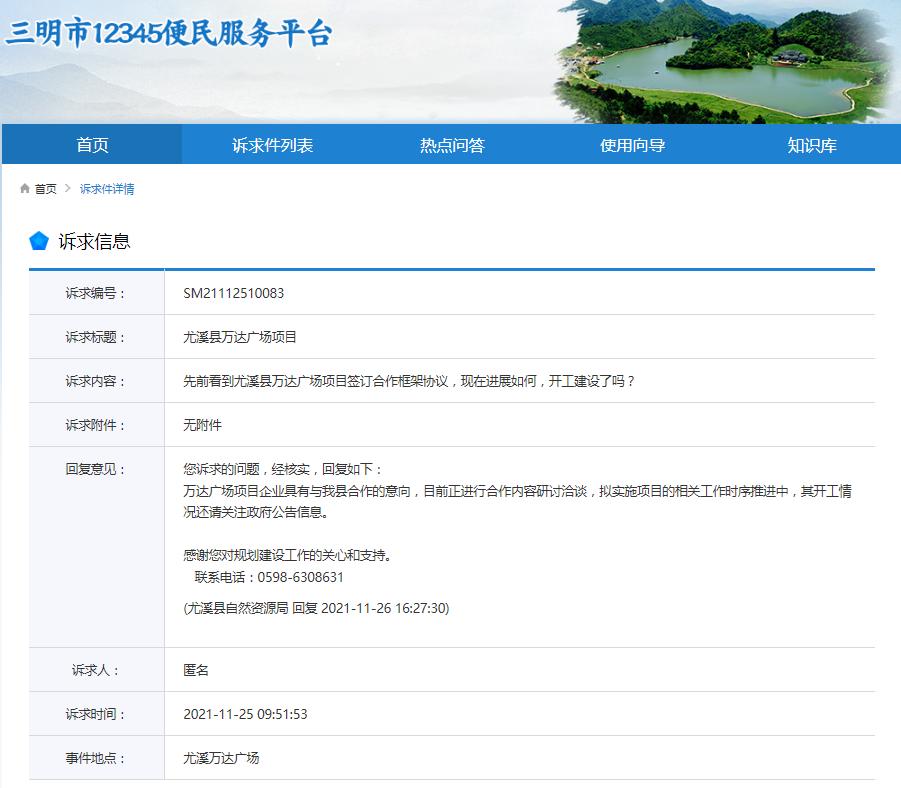Select the 使用向导 menu item

pos(633,145)
